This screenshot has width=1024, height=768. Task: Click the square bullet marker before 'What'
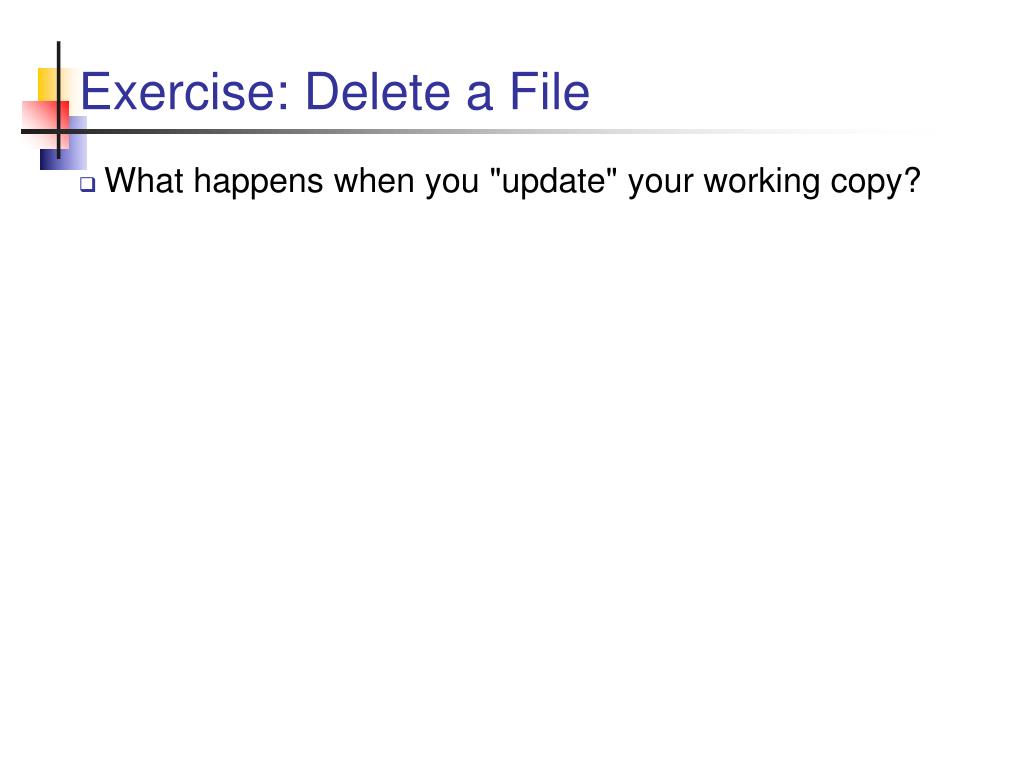88,185
